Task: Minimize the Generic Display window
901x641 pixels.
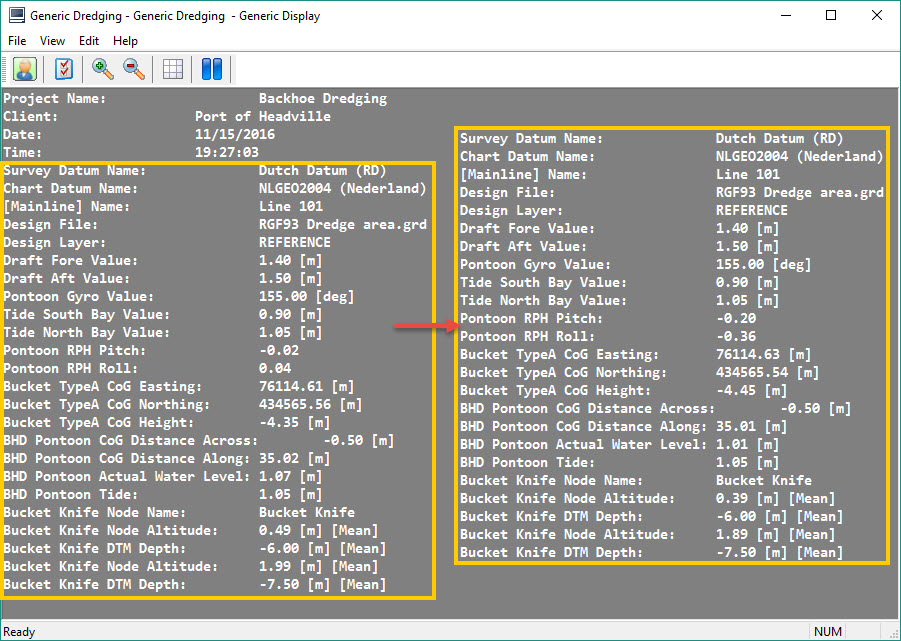Action: click(x=785, y=16)
